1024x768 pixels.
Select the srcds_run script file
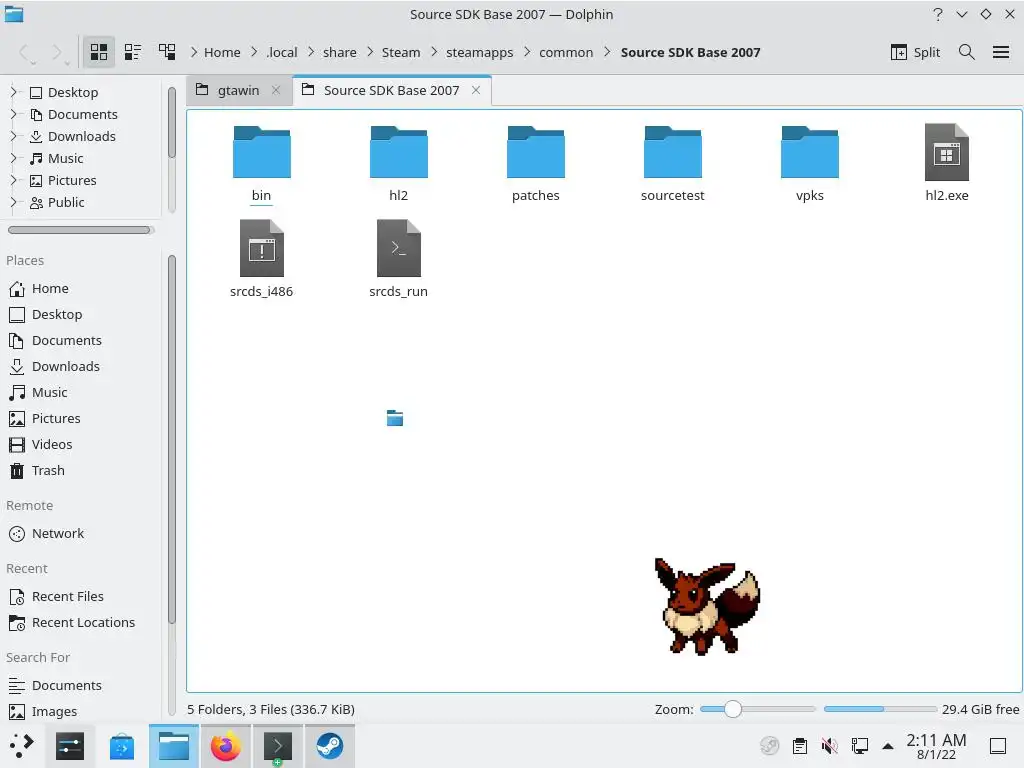point(398,259)
